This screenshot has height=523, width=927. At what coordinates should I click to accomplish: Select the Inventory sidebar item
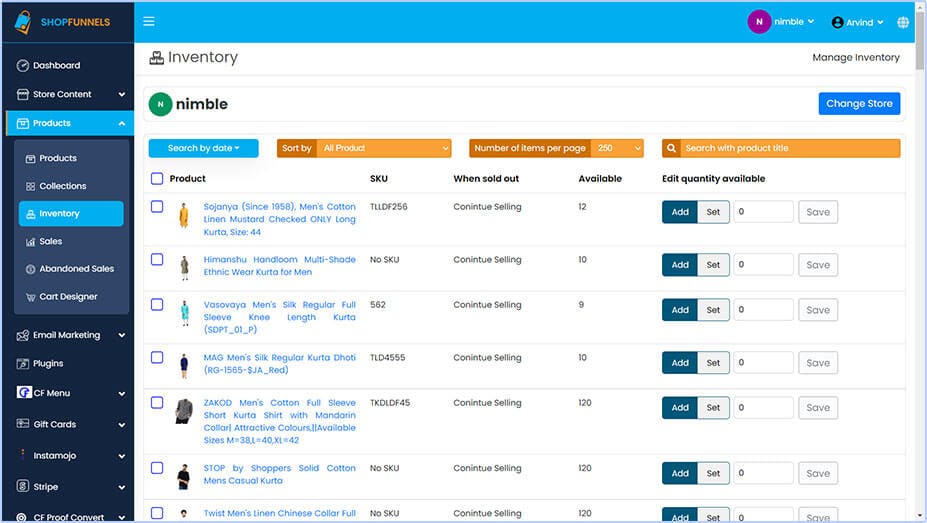click(x=71, y=213)
